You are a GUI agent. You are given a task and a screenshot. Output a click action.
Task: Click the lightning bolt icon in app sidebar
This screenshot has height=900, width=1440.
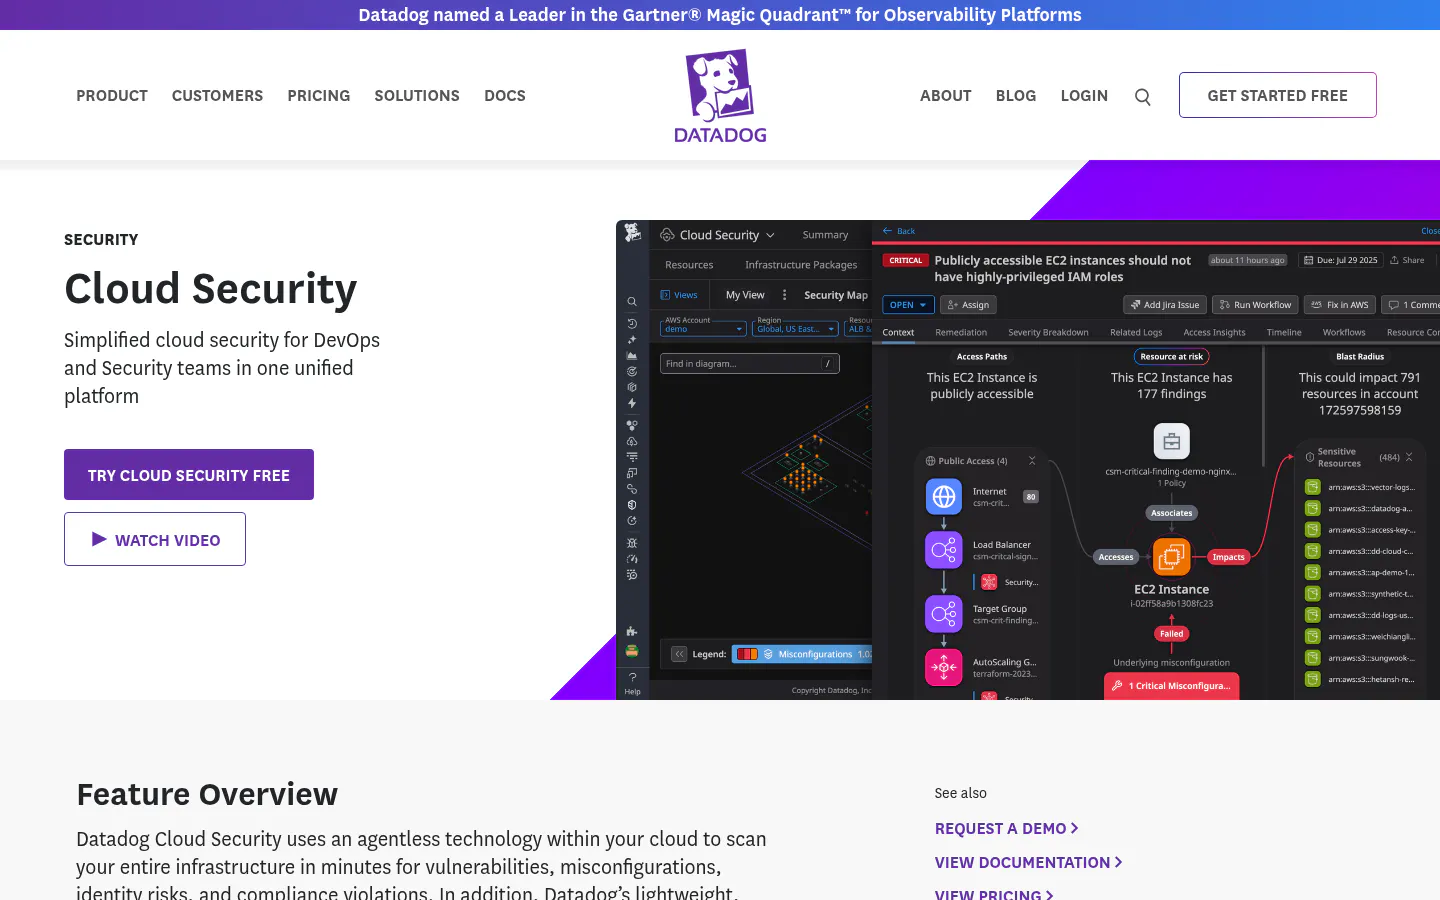click(x=632, y=404)
